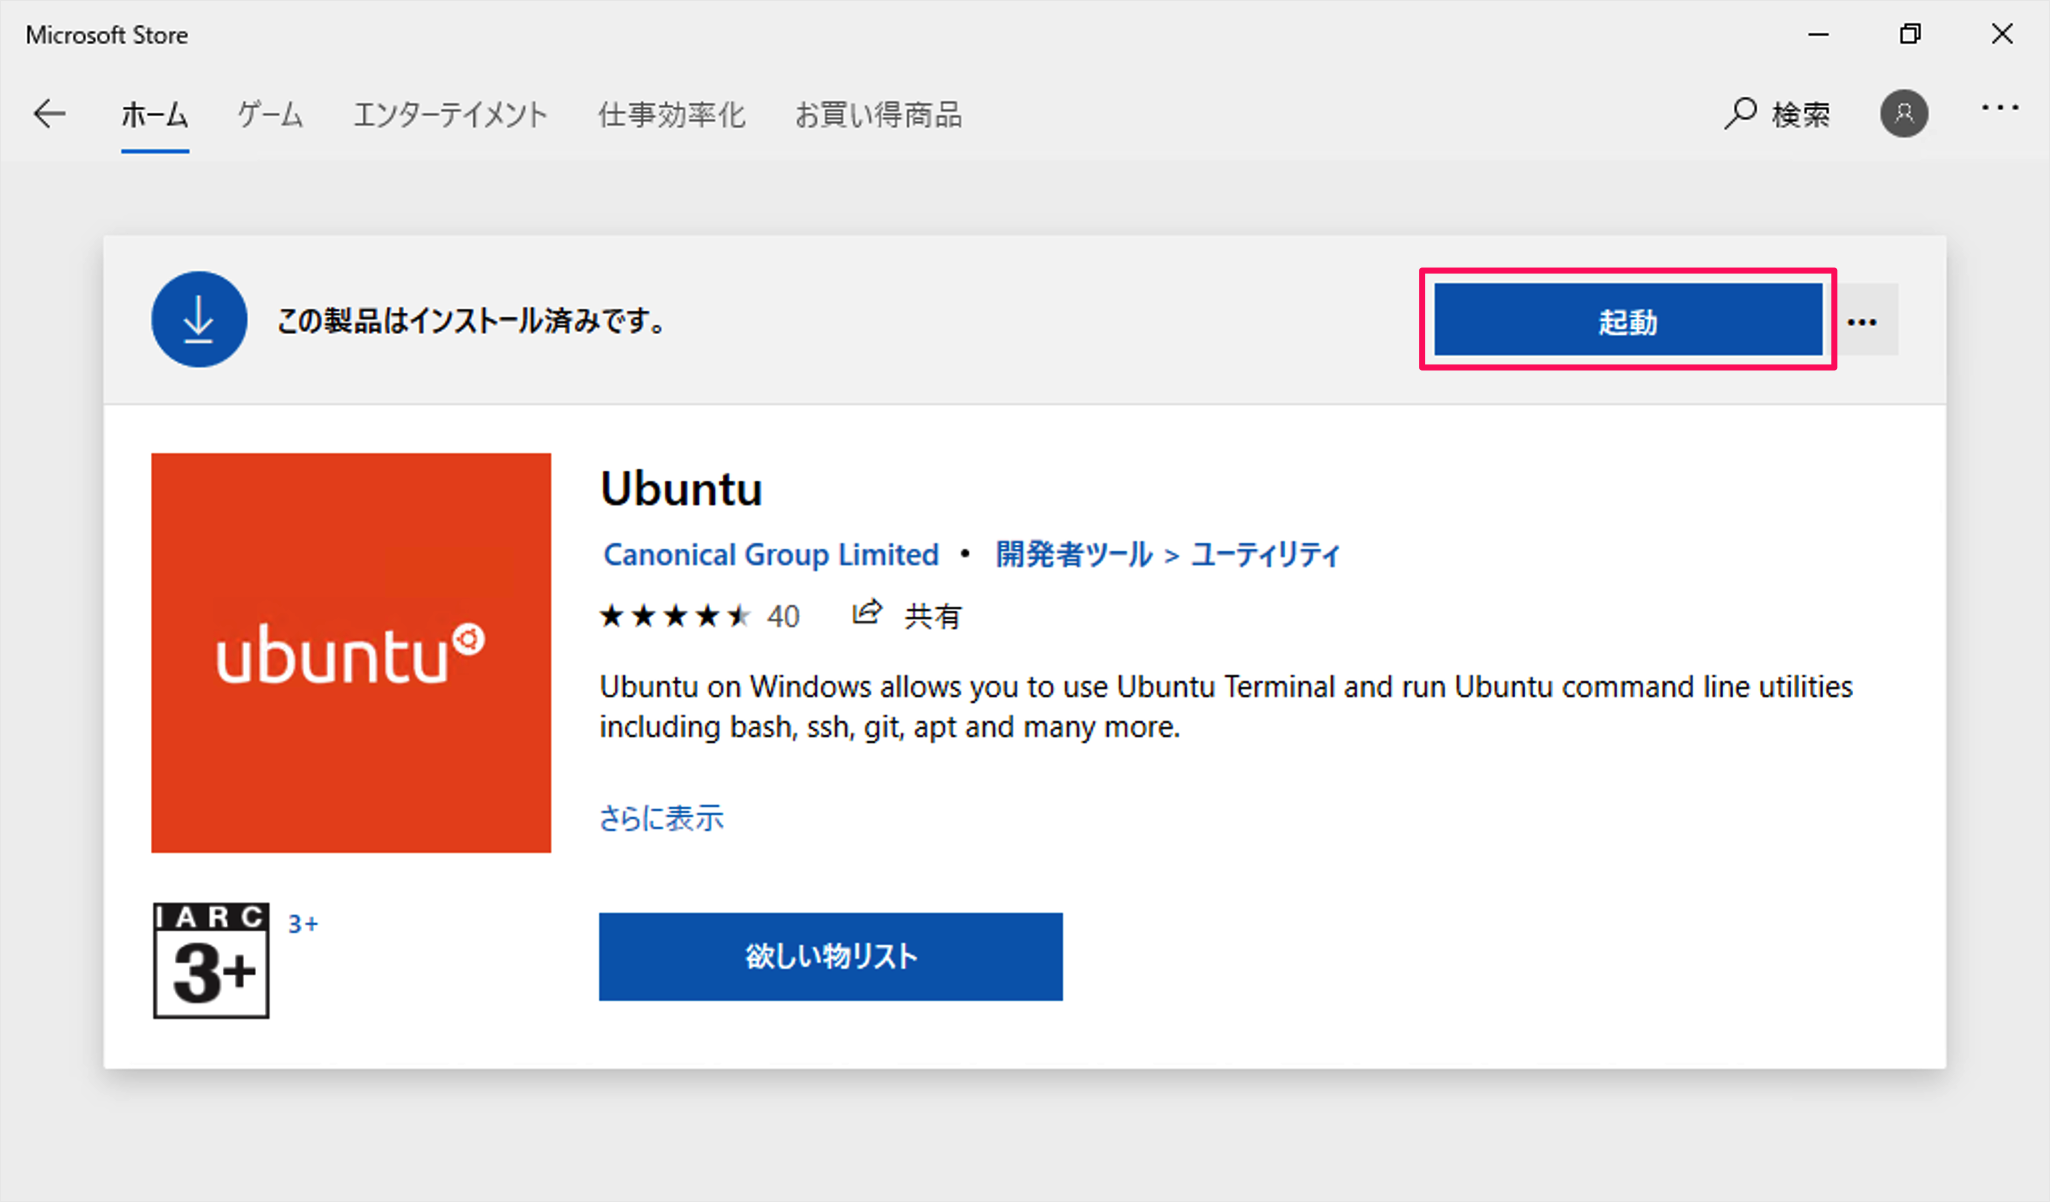Open Canonical Group Limited publisher link
This screenshot has height=1202, width=2050.
tap(771, 554)
